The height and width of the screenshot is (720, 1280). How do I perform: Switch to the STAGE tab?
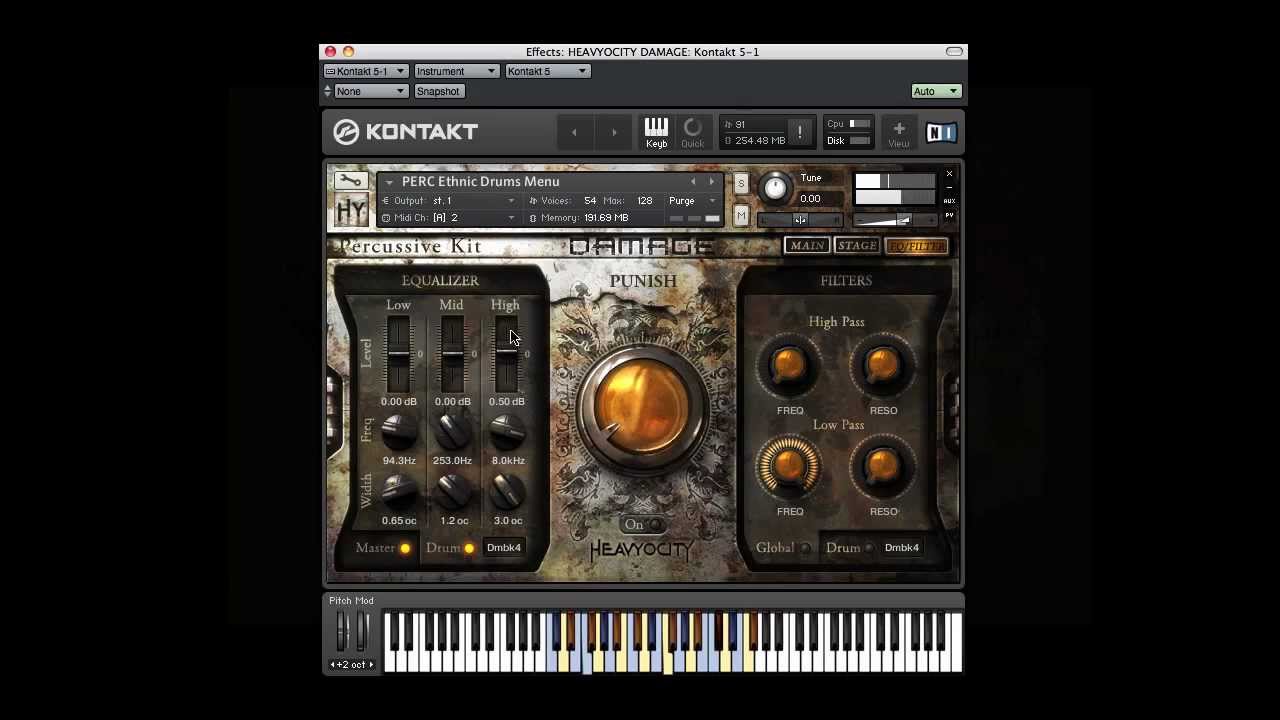point(857,246)
